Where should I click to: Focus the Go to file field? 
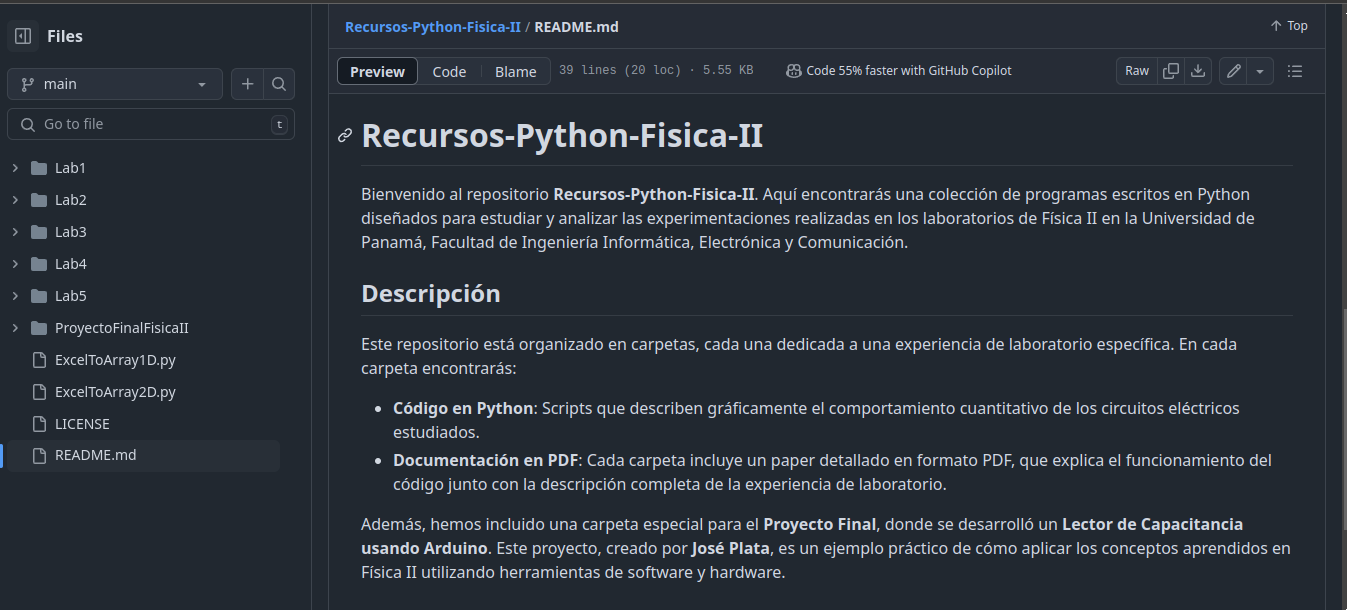click(151, 124)
